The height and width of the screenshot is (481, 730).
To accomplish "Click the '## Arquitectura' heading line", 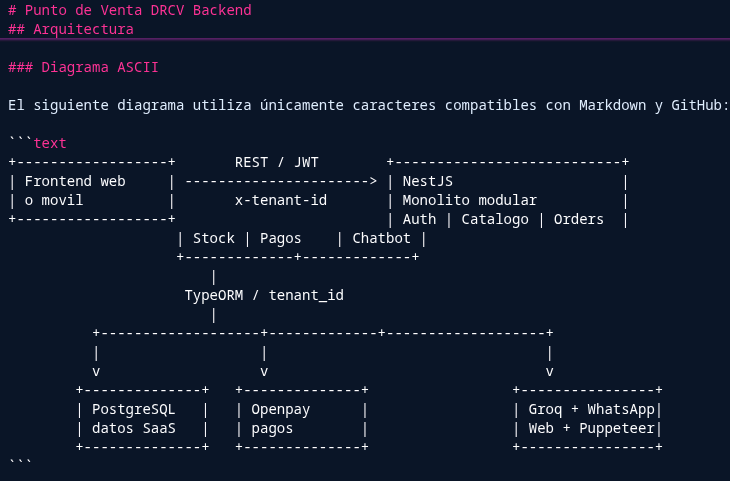I will (71, 29).
